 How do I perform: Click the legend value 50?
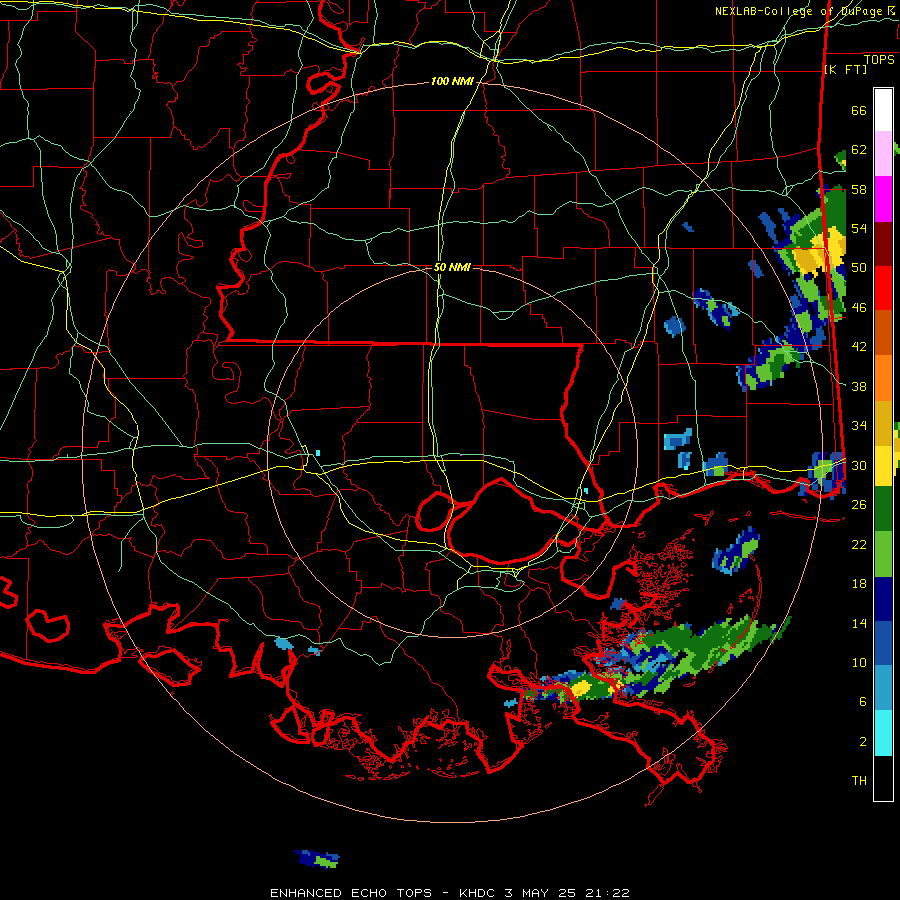click(859, 268)
